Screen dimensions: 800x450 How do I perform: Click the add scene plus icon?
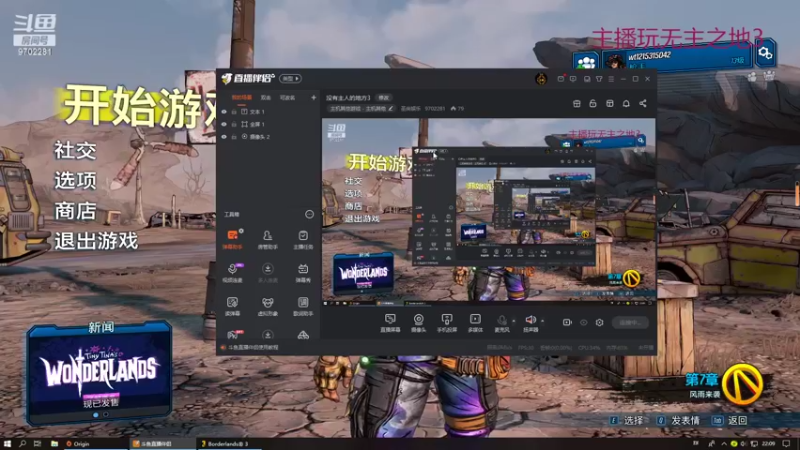coord(313,97)
